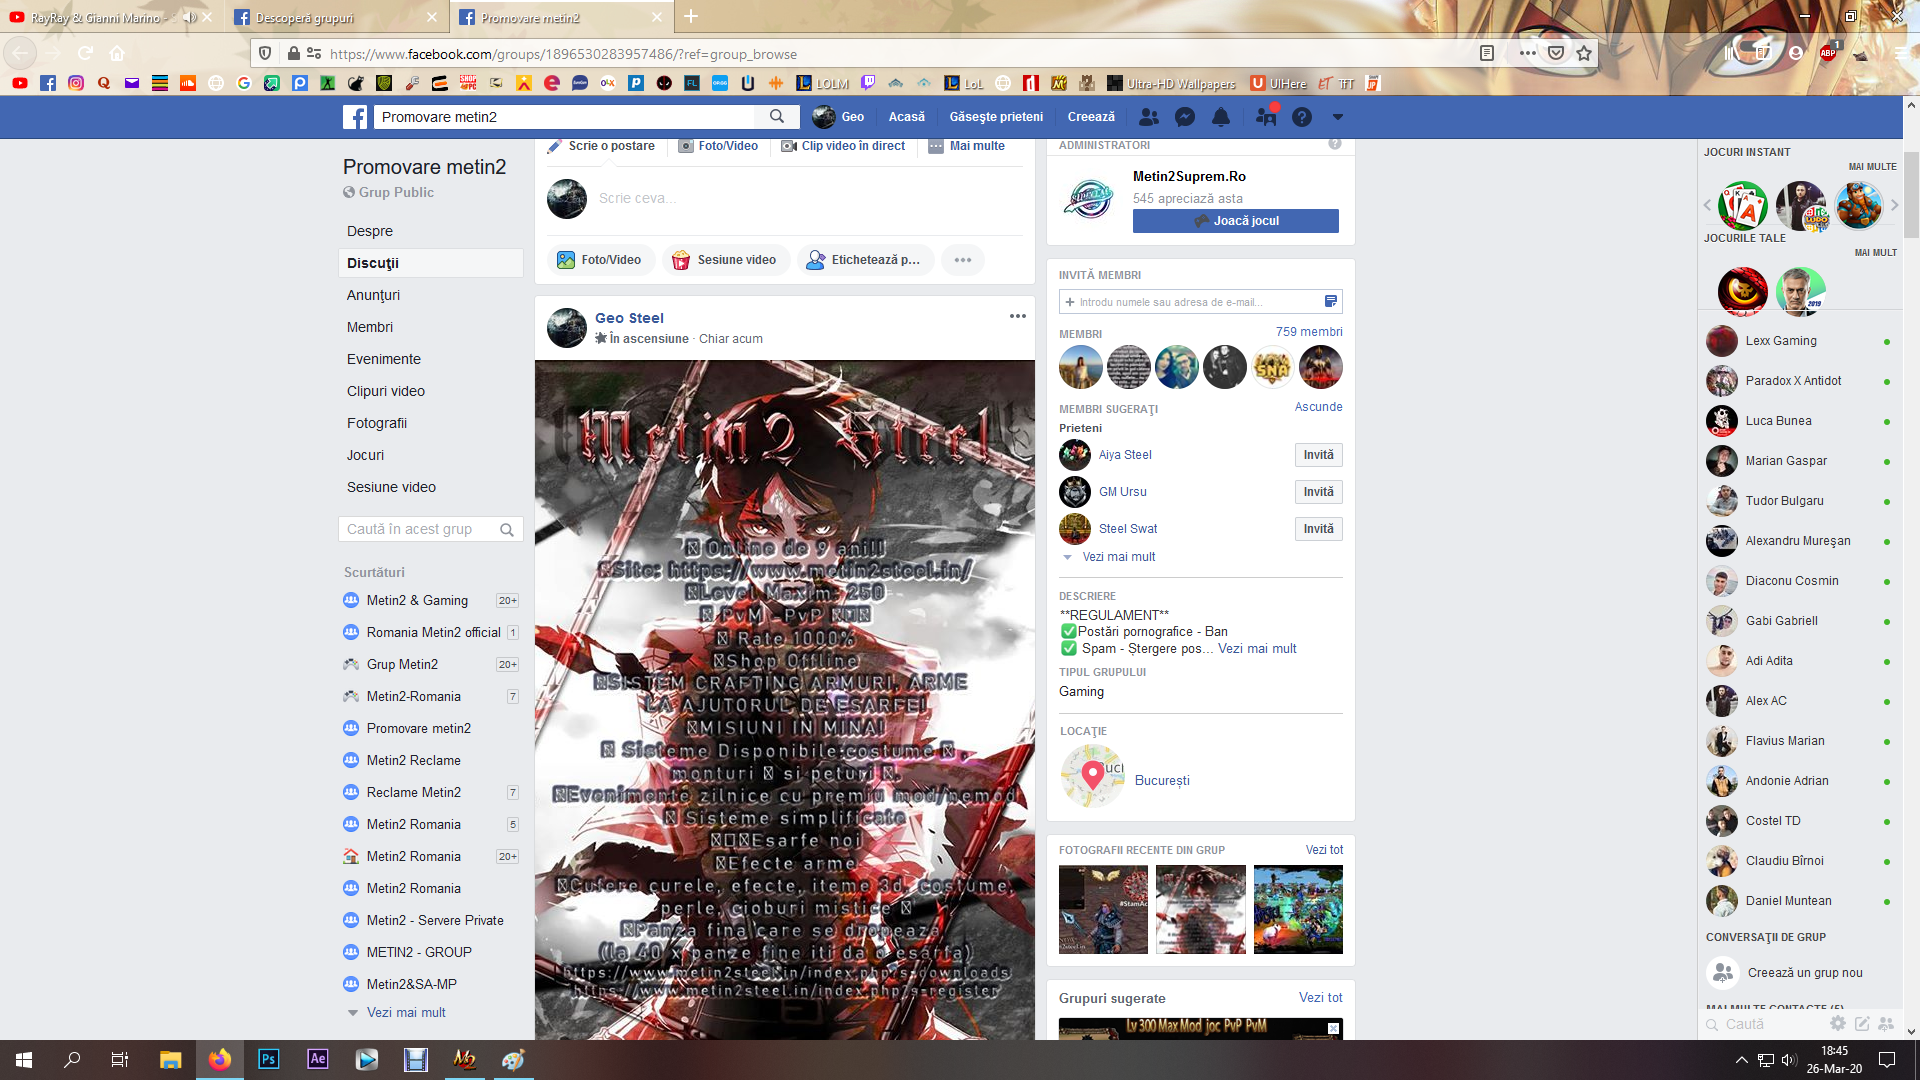The height and width of the screenshot is (1080, 1920).
Task: Click the bookmark star in address bar
Action: point(1584,53)
